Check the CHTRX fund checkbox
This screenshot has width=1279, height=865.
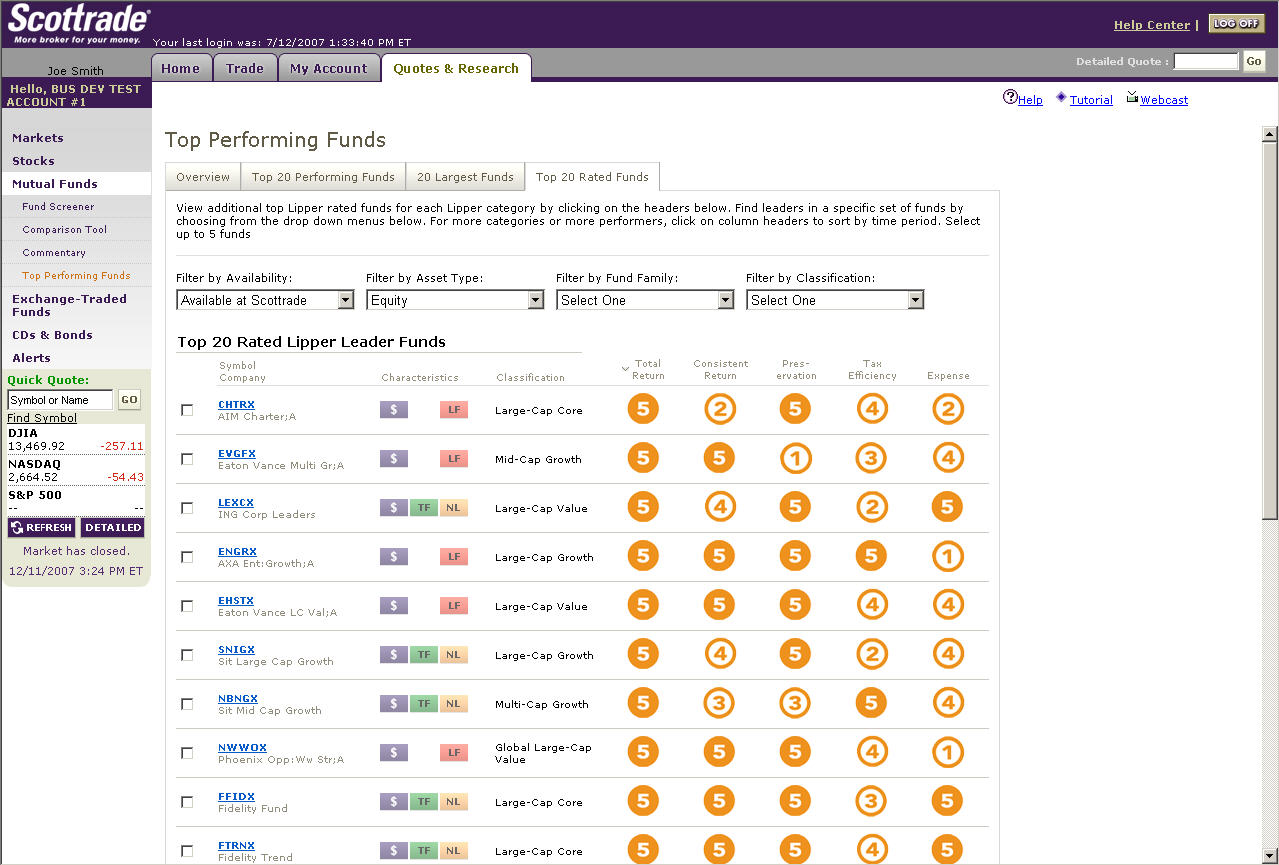tap(187, 410)
